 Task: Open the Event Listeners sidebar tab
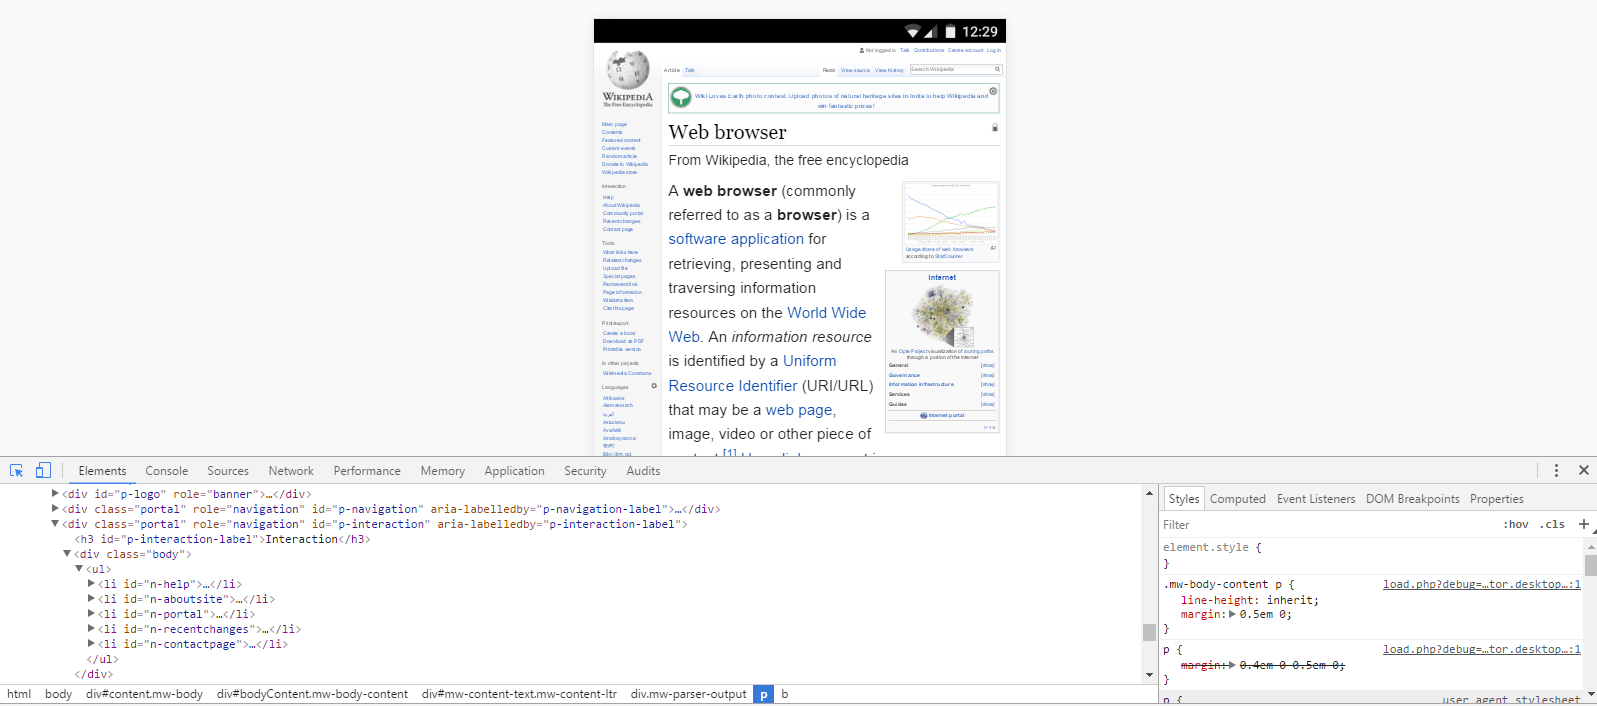(1316, 499)
